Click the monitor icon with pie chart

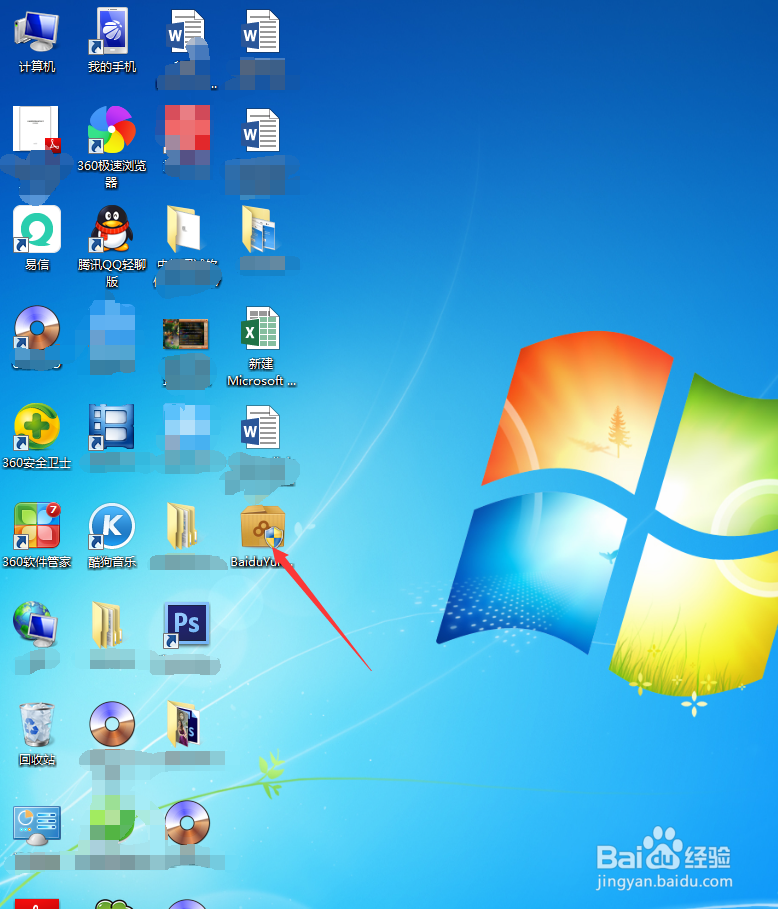[37, 826]
